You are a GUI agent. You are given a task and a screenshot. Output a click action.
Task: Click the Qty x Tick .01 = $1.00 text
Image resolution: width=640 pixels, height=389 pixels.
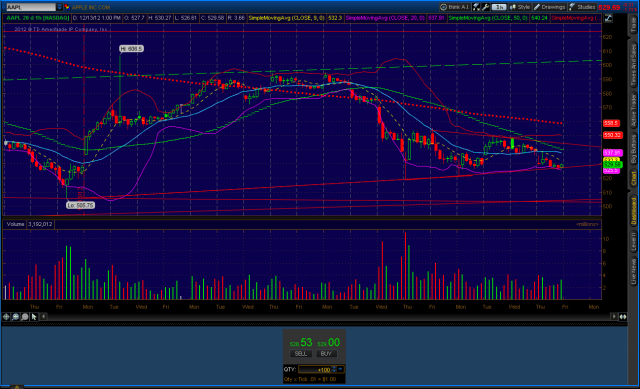click(x=310, y=379)
